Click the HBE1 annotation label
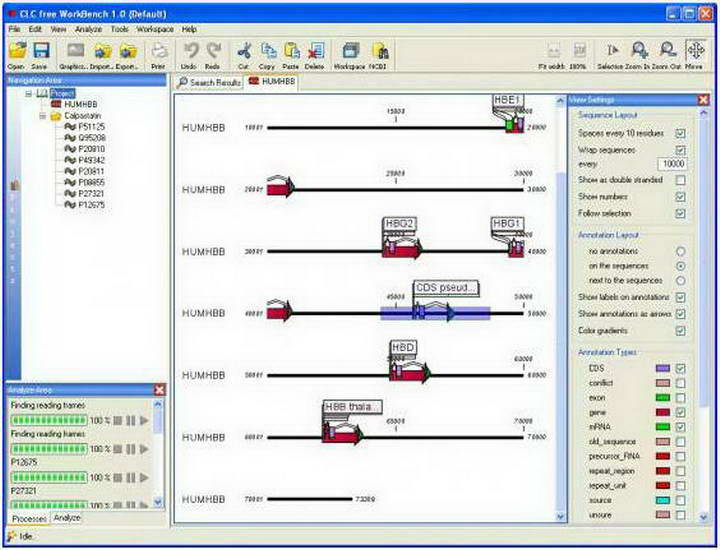This screenshot has width=720, height=550. coord(508,100)
